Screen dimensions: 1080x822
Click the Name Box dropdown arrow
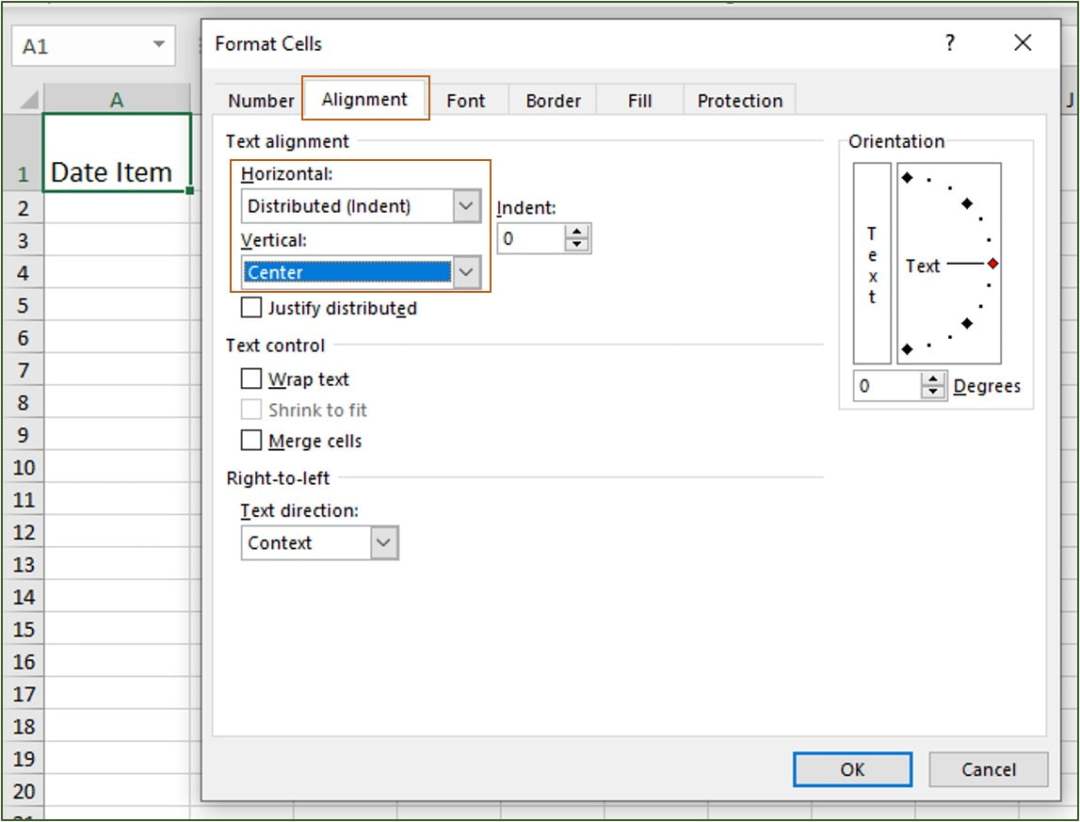(x=158, y=45)
